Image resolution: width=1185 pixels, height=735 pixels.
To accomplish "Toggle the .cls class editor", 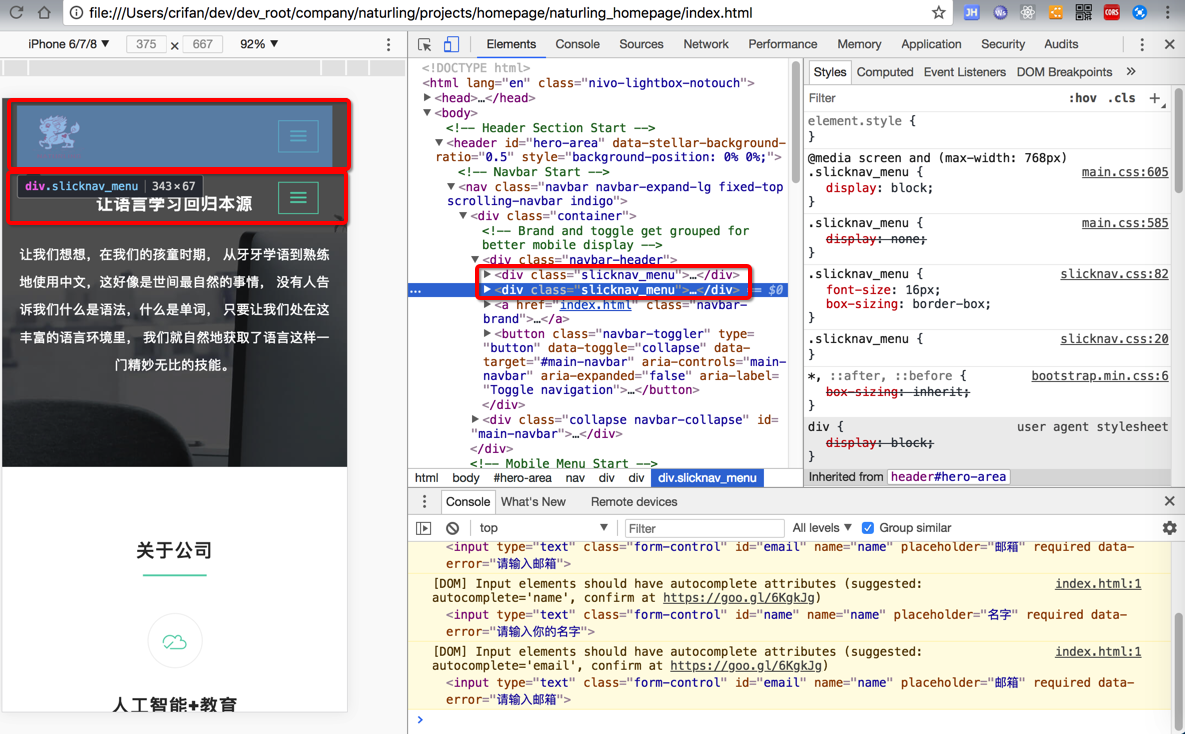I will pos(1122,97).
